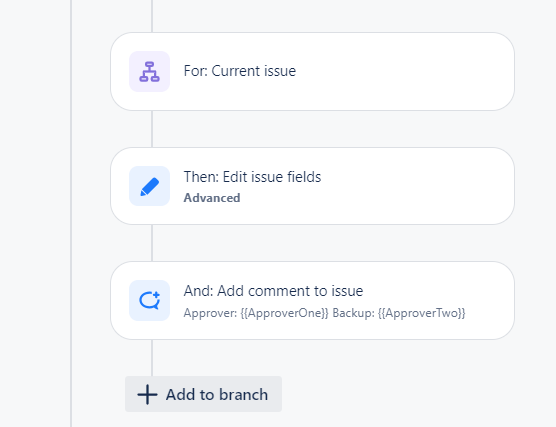The height and width of the screenshot is (427, 556).
Task: Click the {{ApproverTwo}} smart value text
Action: [x=422, y=313]
